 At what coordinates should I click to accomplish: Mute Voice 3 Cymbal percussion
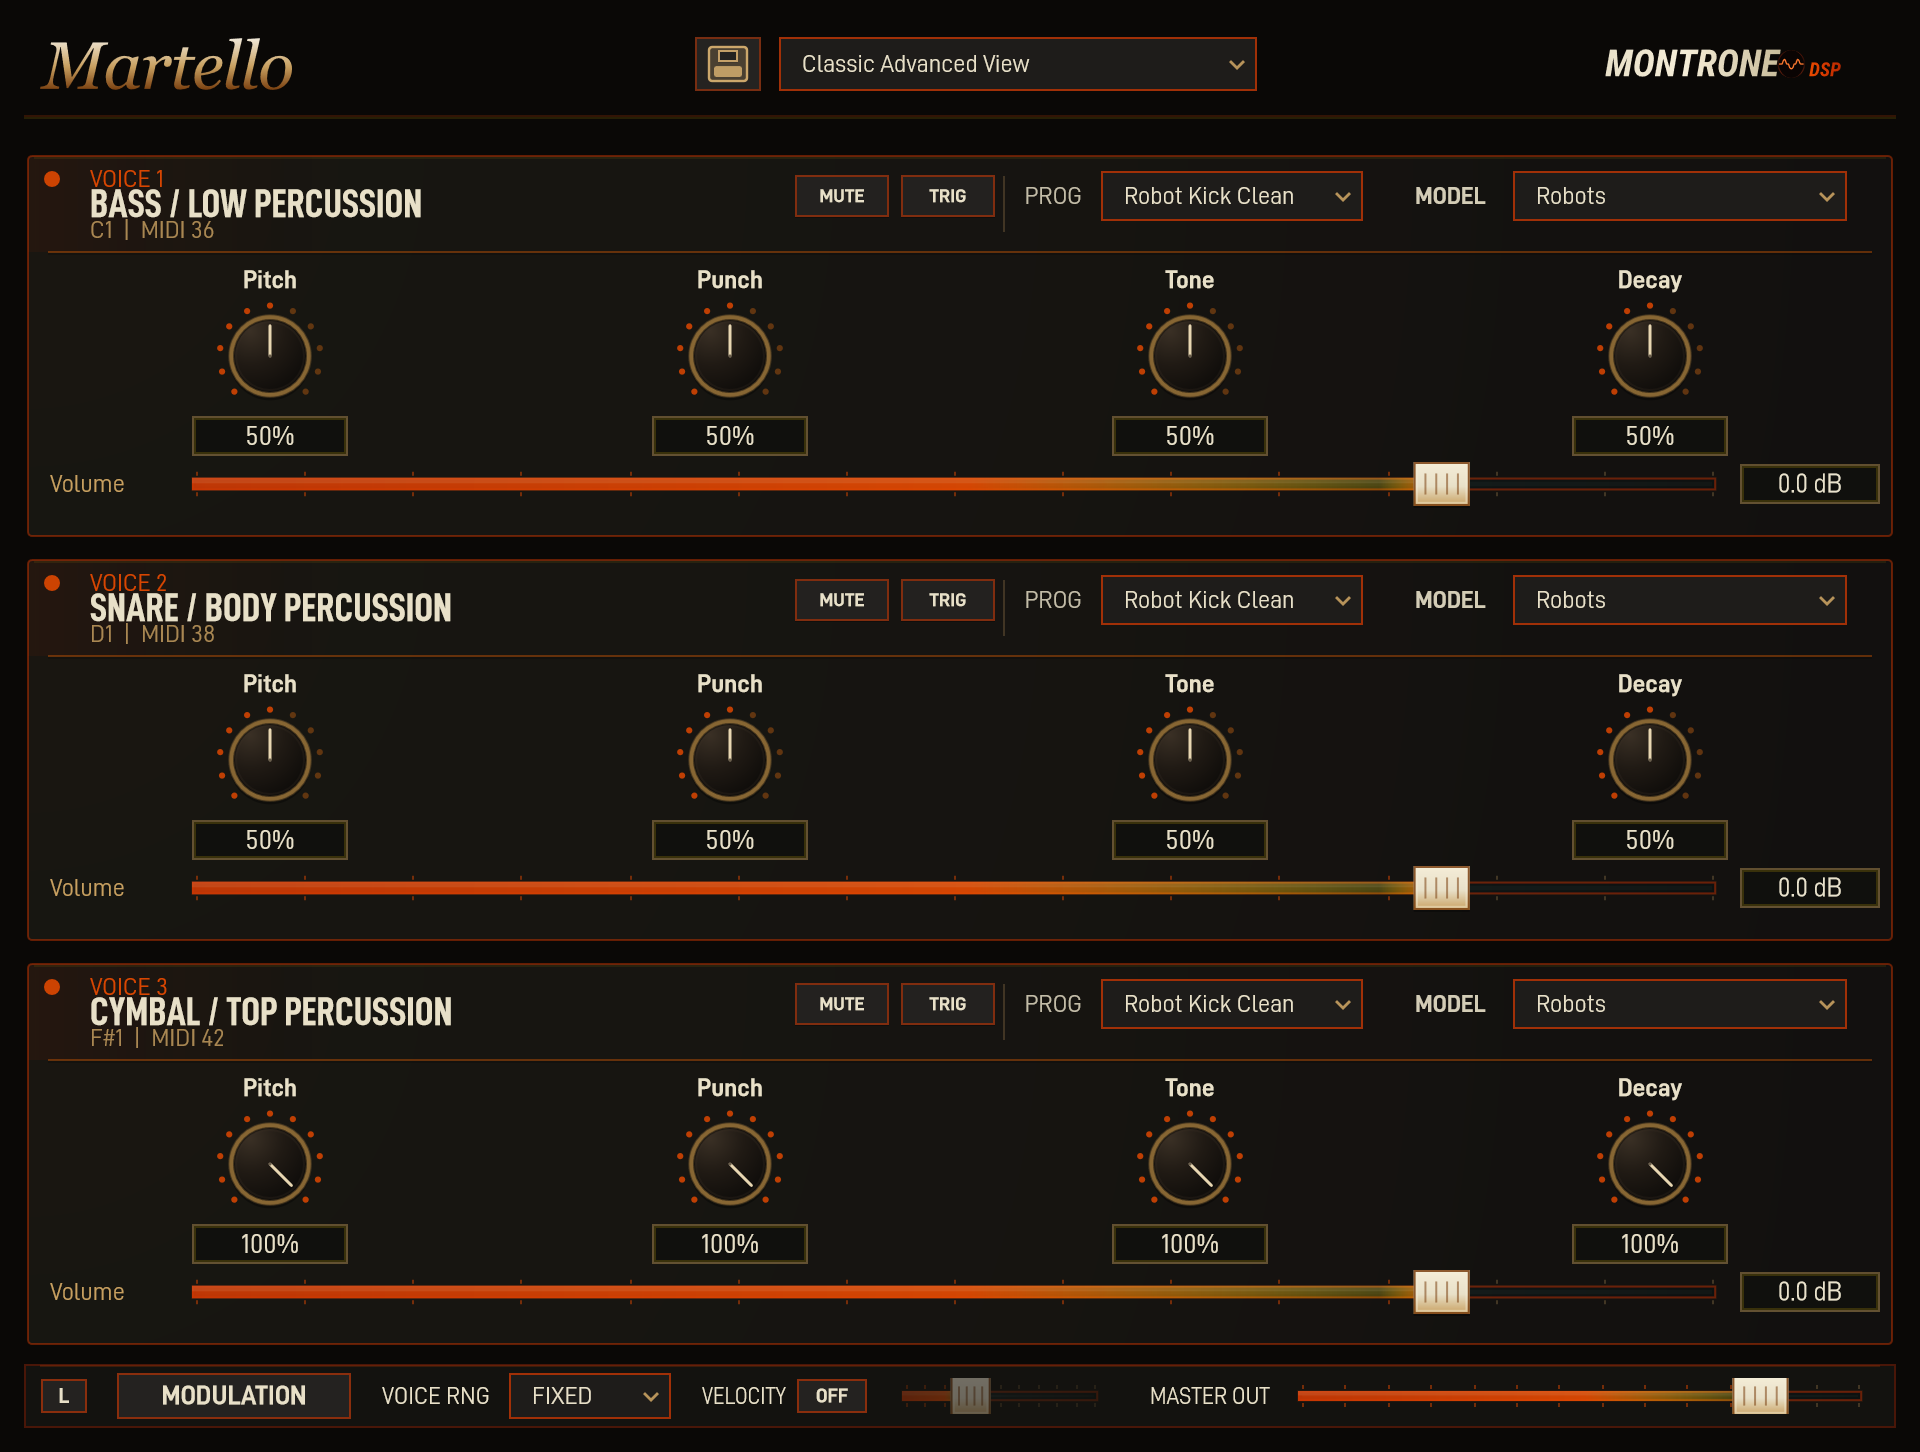tap(842, 1004)
